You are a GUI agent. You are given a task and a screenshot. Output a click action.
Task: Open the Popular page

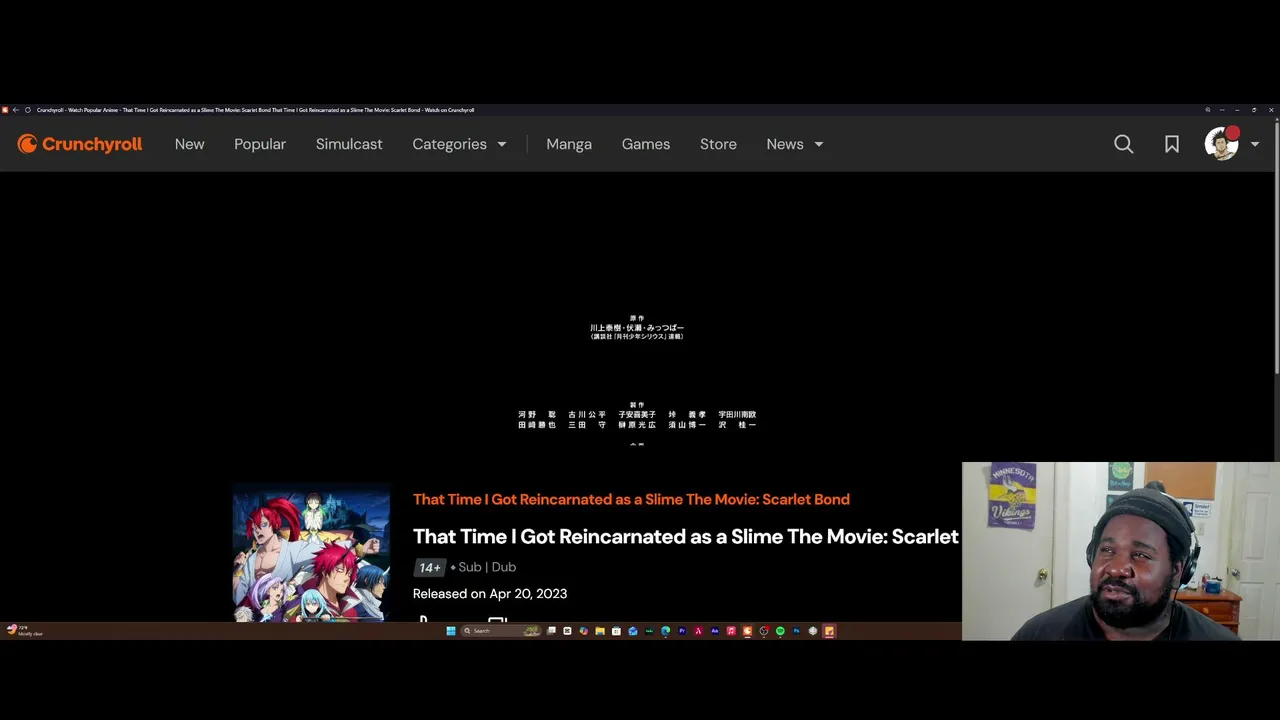[x=260, y=144]
